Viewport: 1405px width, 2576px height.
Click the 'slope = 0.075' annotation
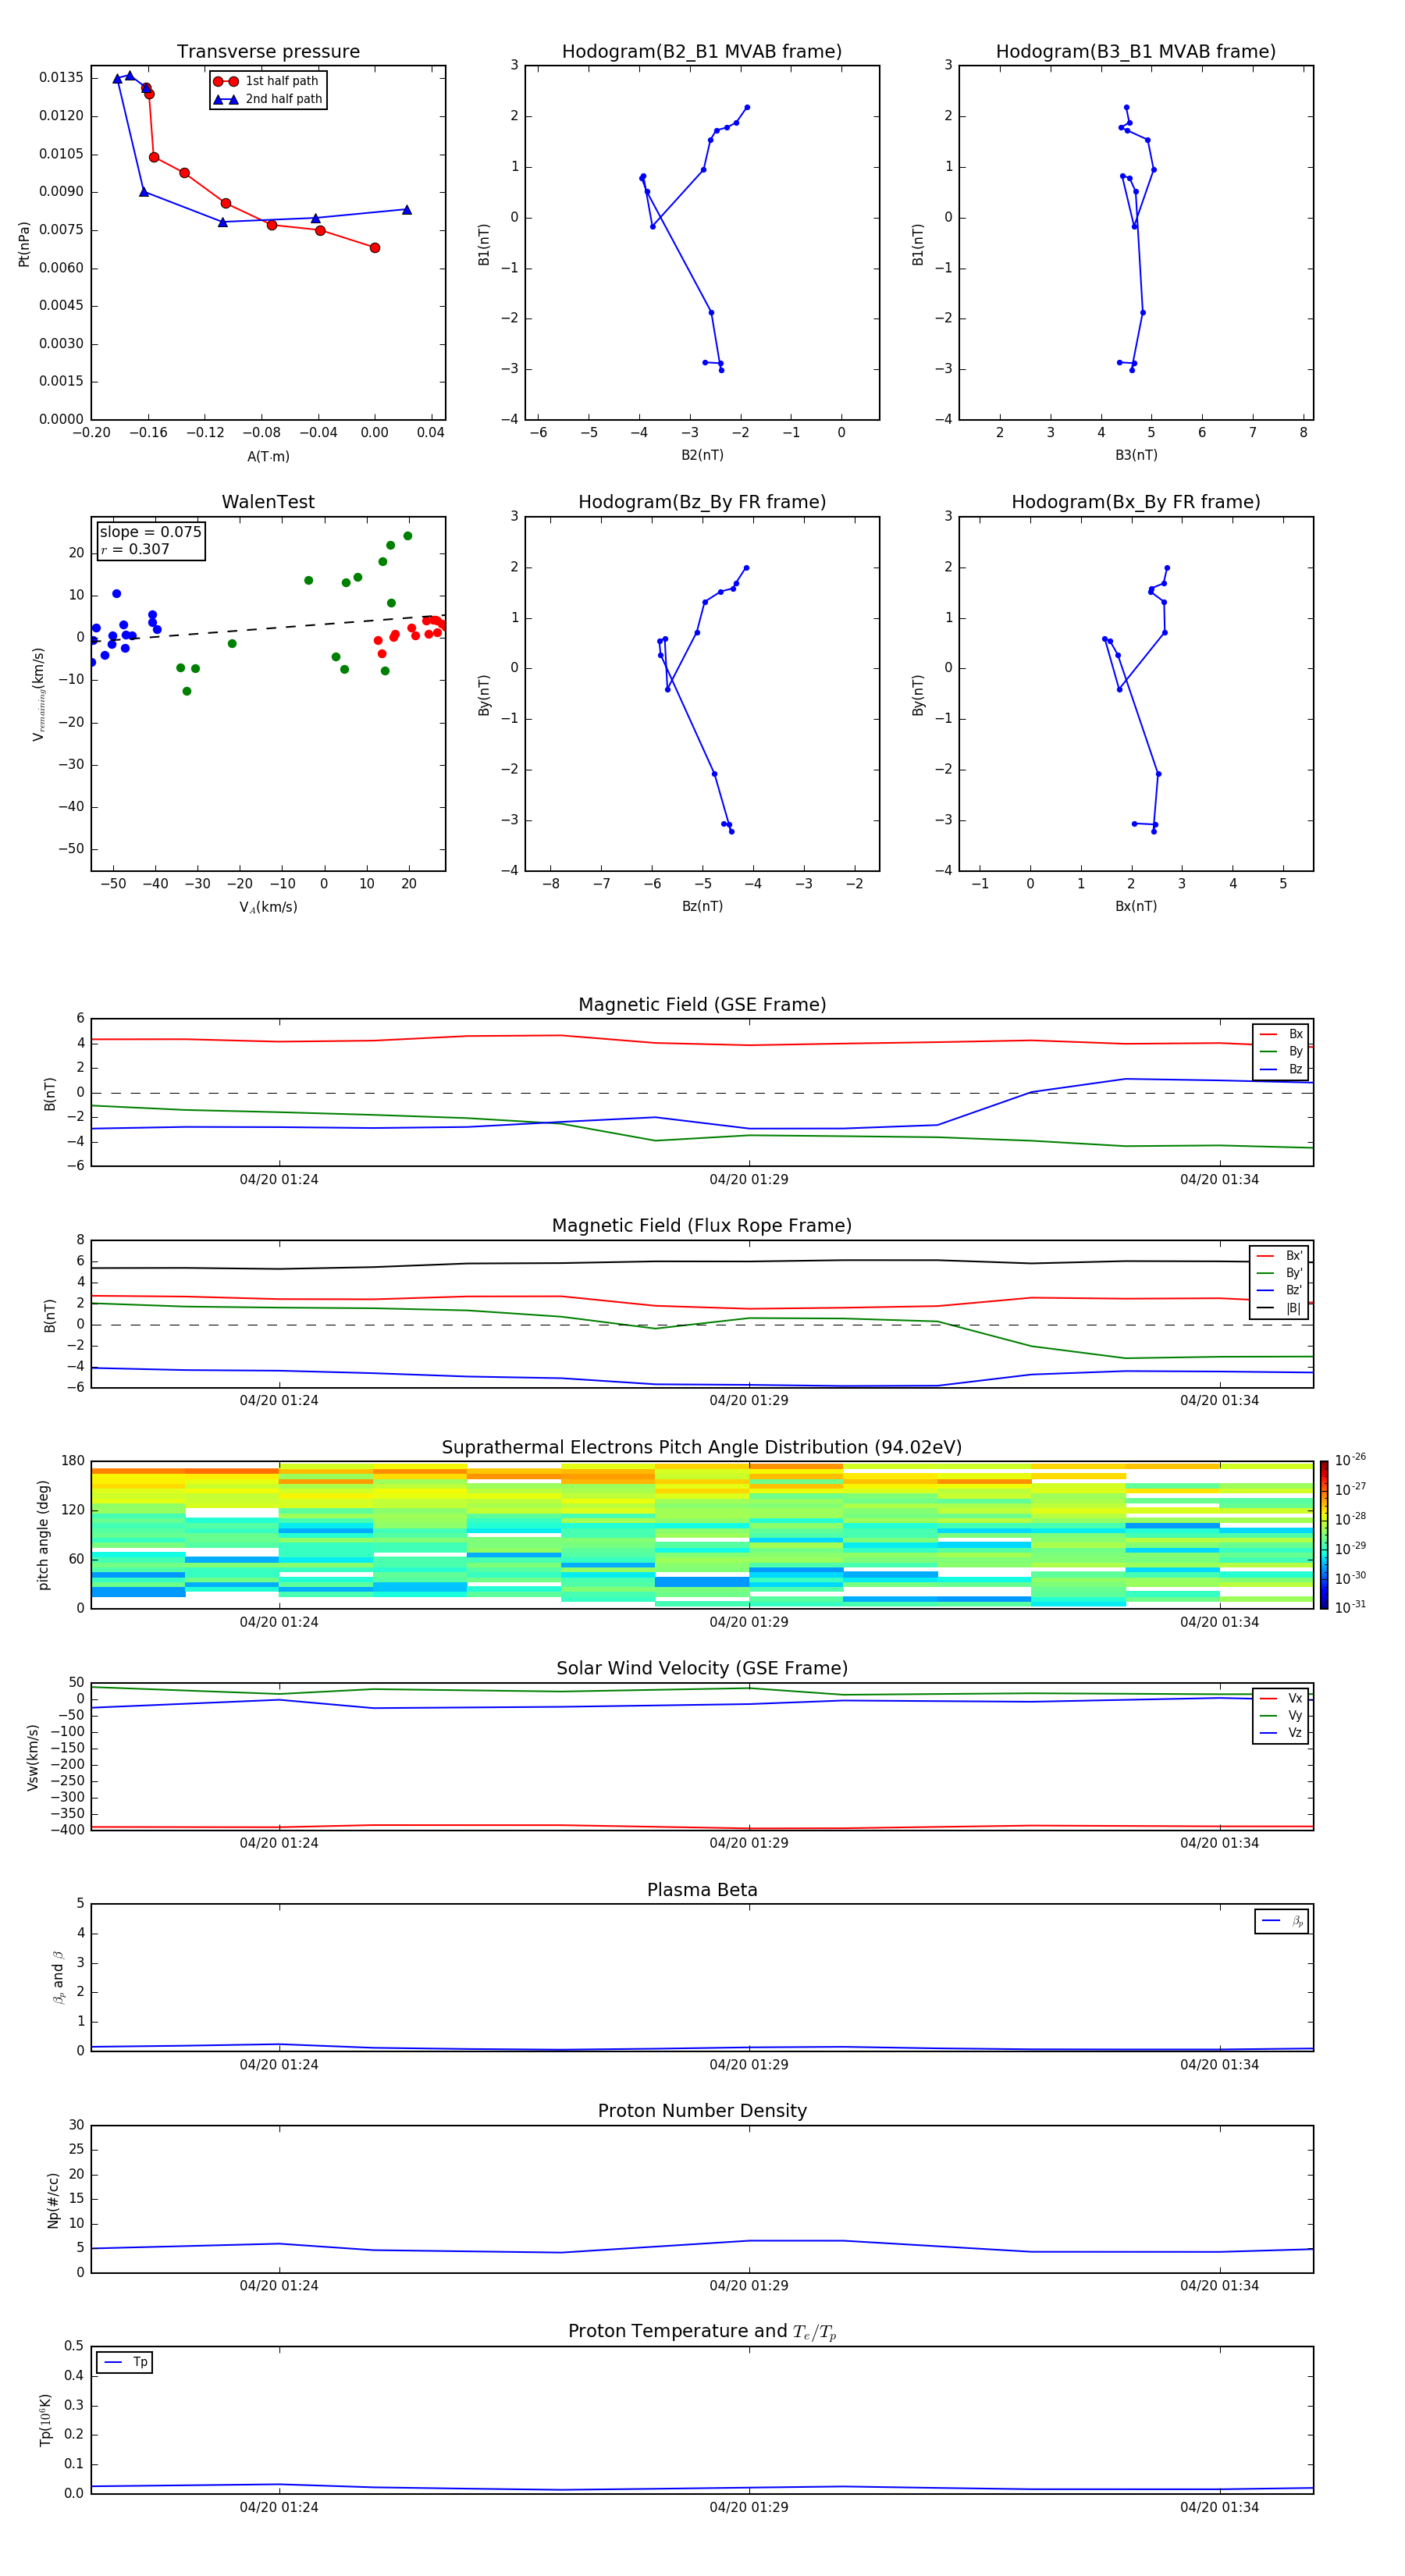pyautogui.click(x=150, y=532)
